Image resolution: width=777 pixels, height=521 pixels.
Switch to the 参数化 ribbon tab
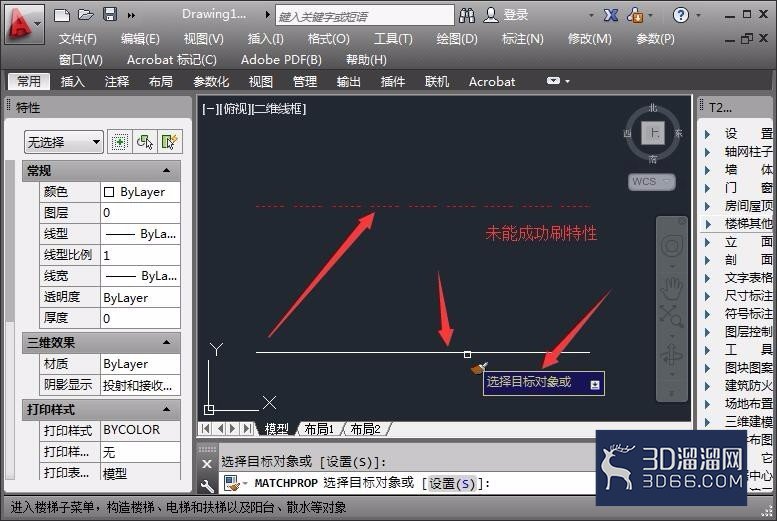[211, 81]
